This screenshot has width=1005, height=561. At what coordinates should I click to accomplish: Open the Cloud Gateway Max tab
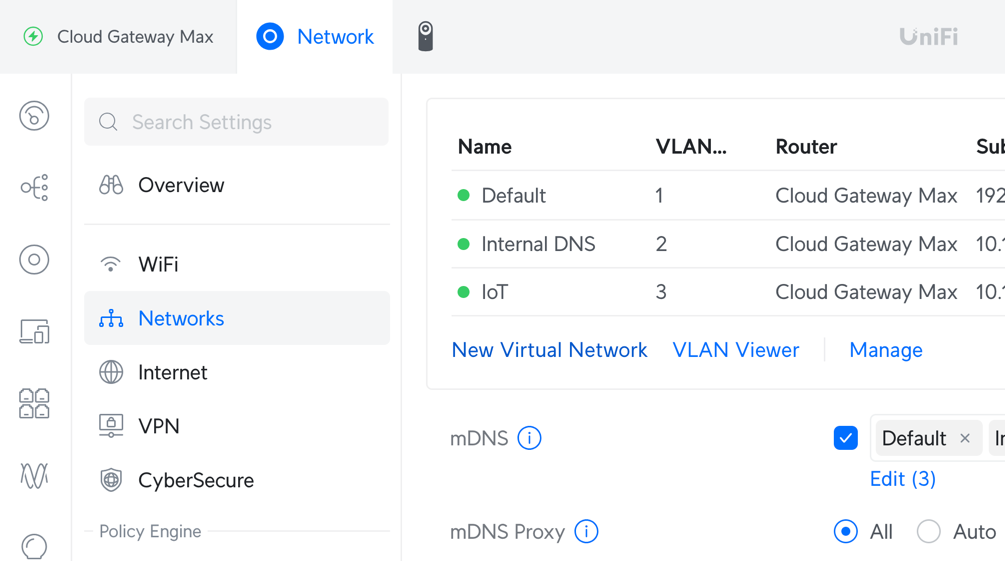point(118,37)
